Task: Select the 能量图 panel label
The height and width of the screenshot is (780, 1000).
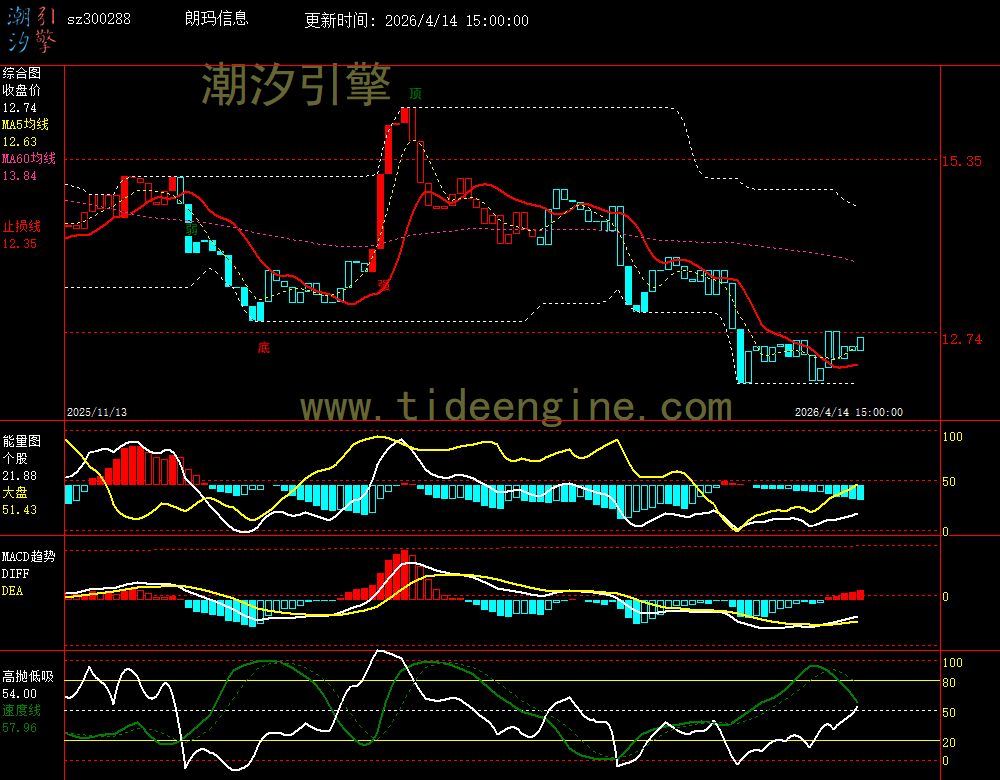Action: click(x=21, y=440)
